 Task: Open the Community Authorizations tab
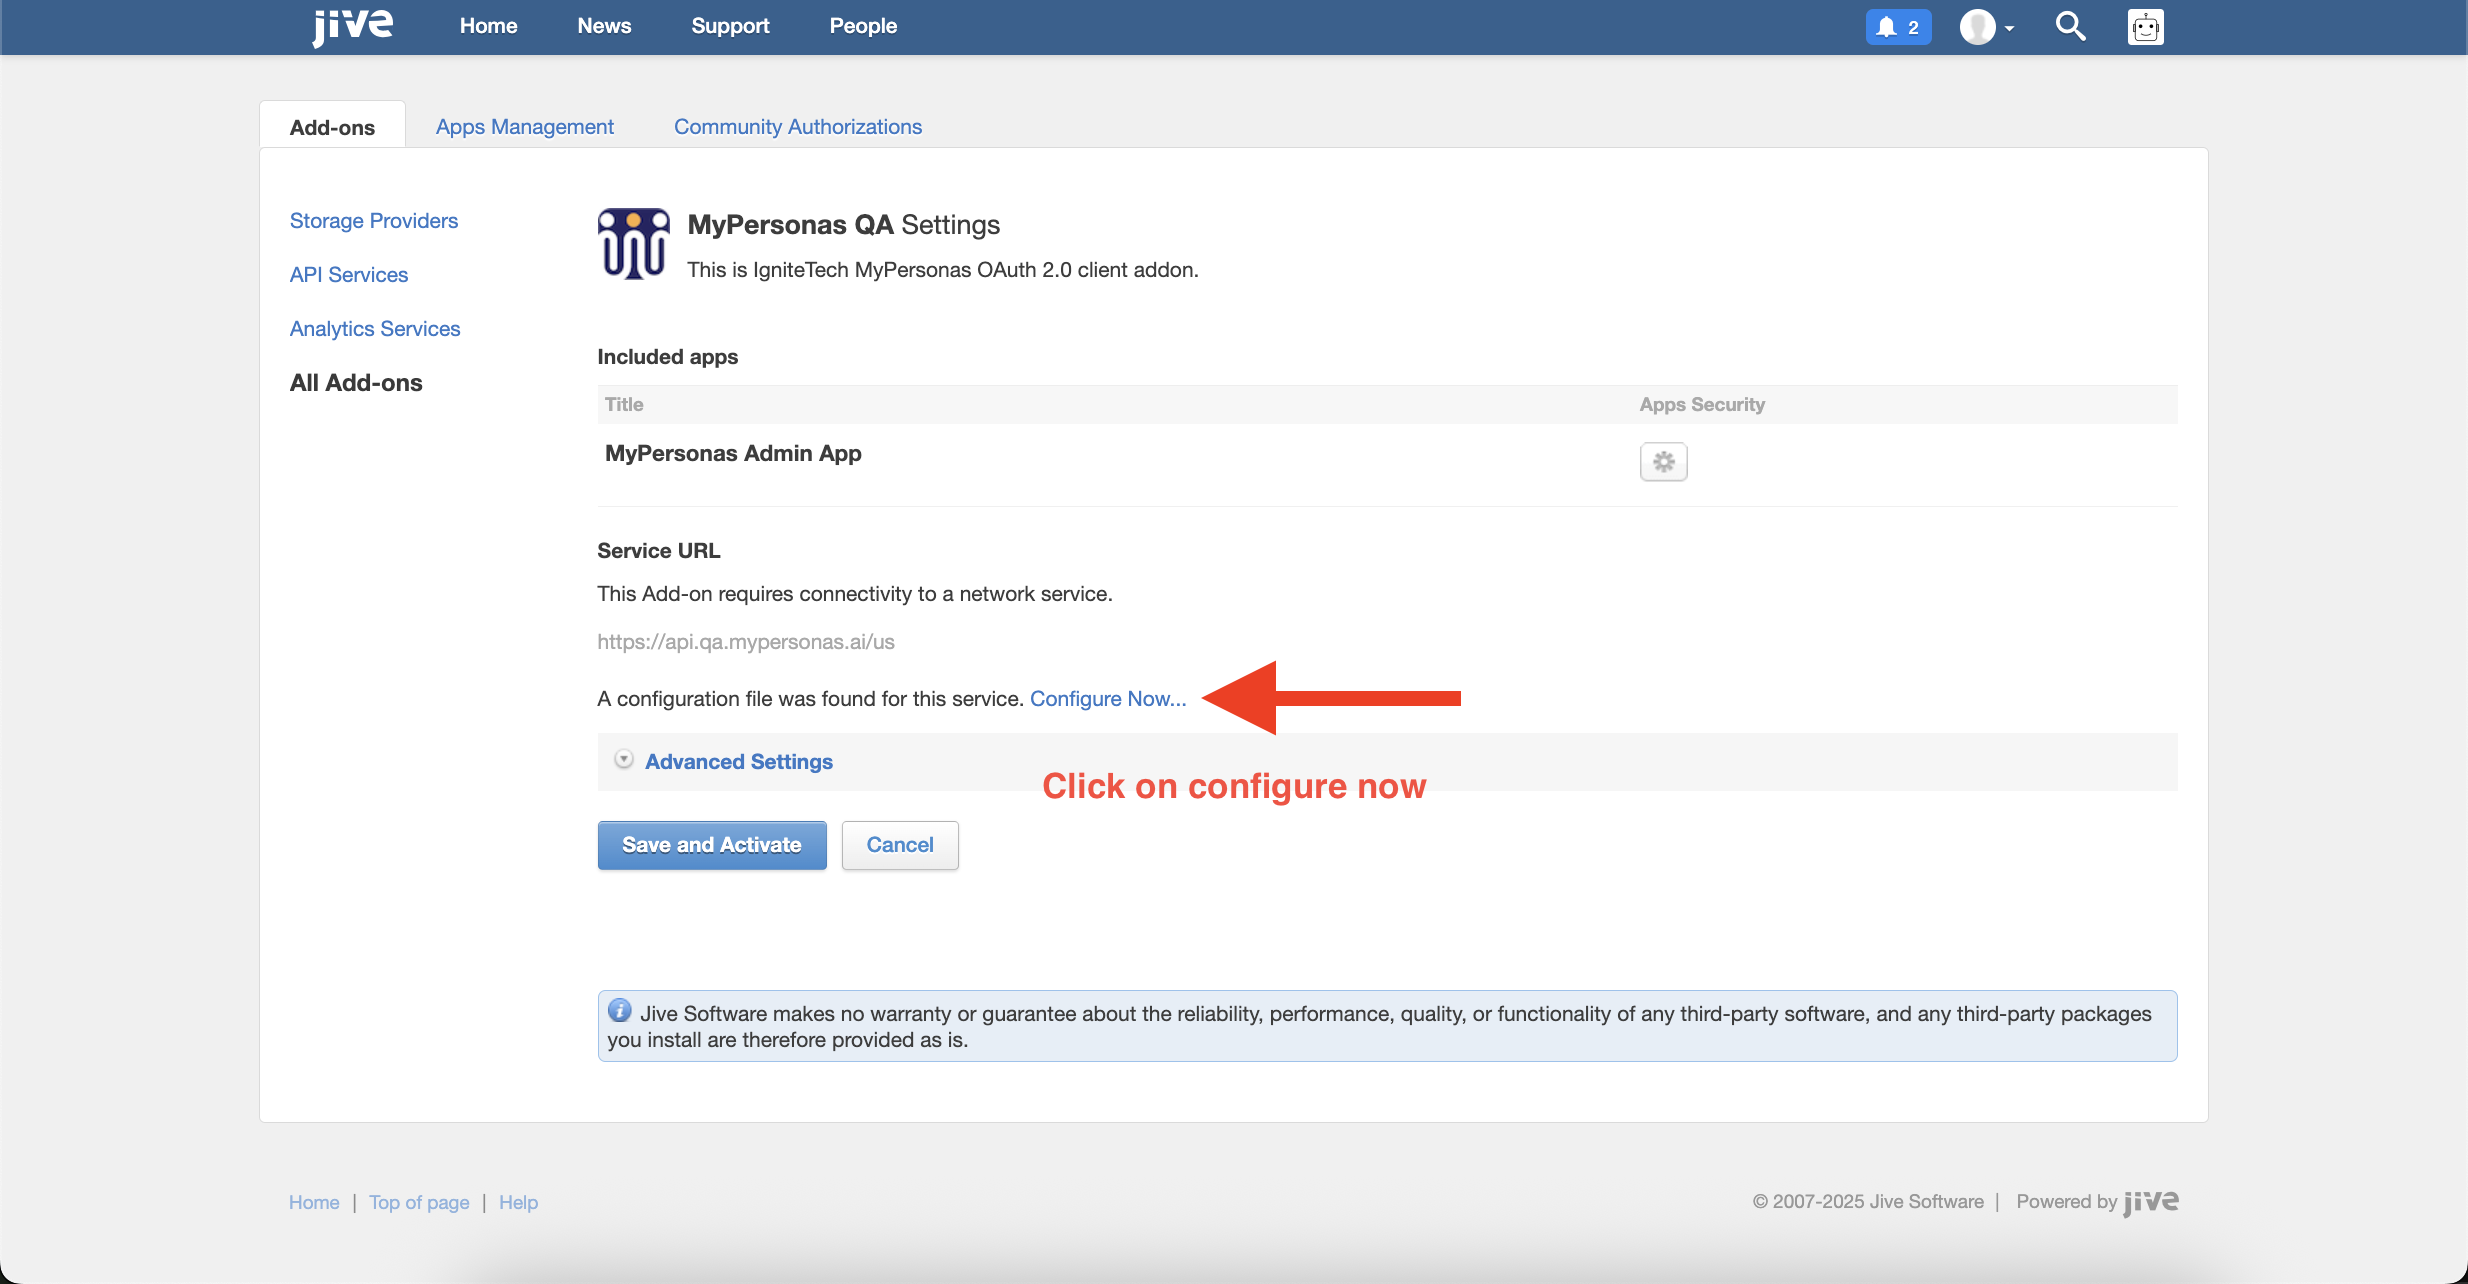click(x=797, y=127)
